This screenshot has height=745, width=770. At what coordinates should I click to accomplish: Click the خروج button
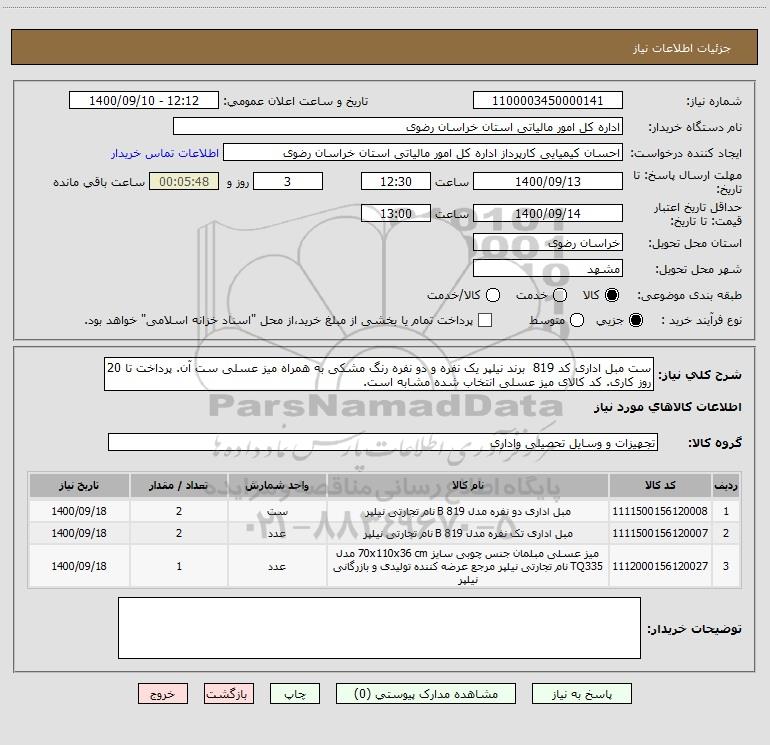coord(163,694)
